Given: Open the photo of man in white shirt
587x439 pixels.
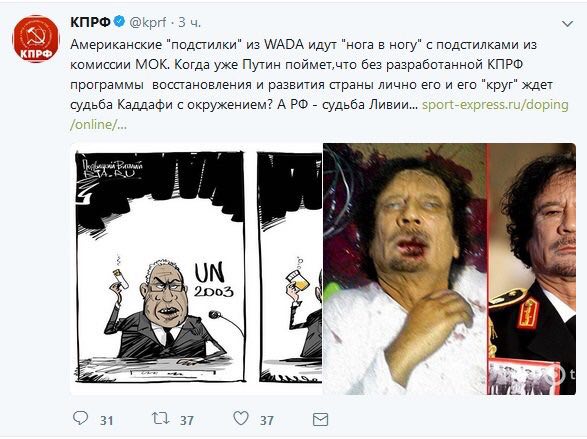Looking at the screenshot, I should (x=405, y=269).
